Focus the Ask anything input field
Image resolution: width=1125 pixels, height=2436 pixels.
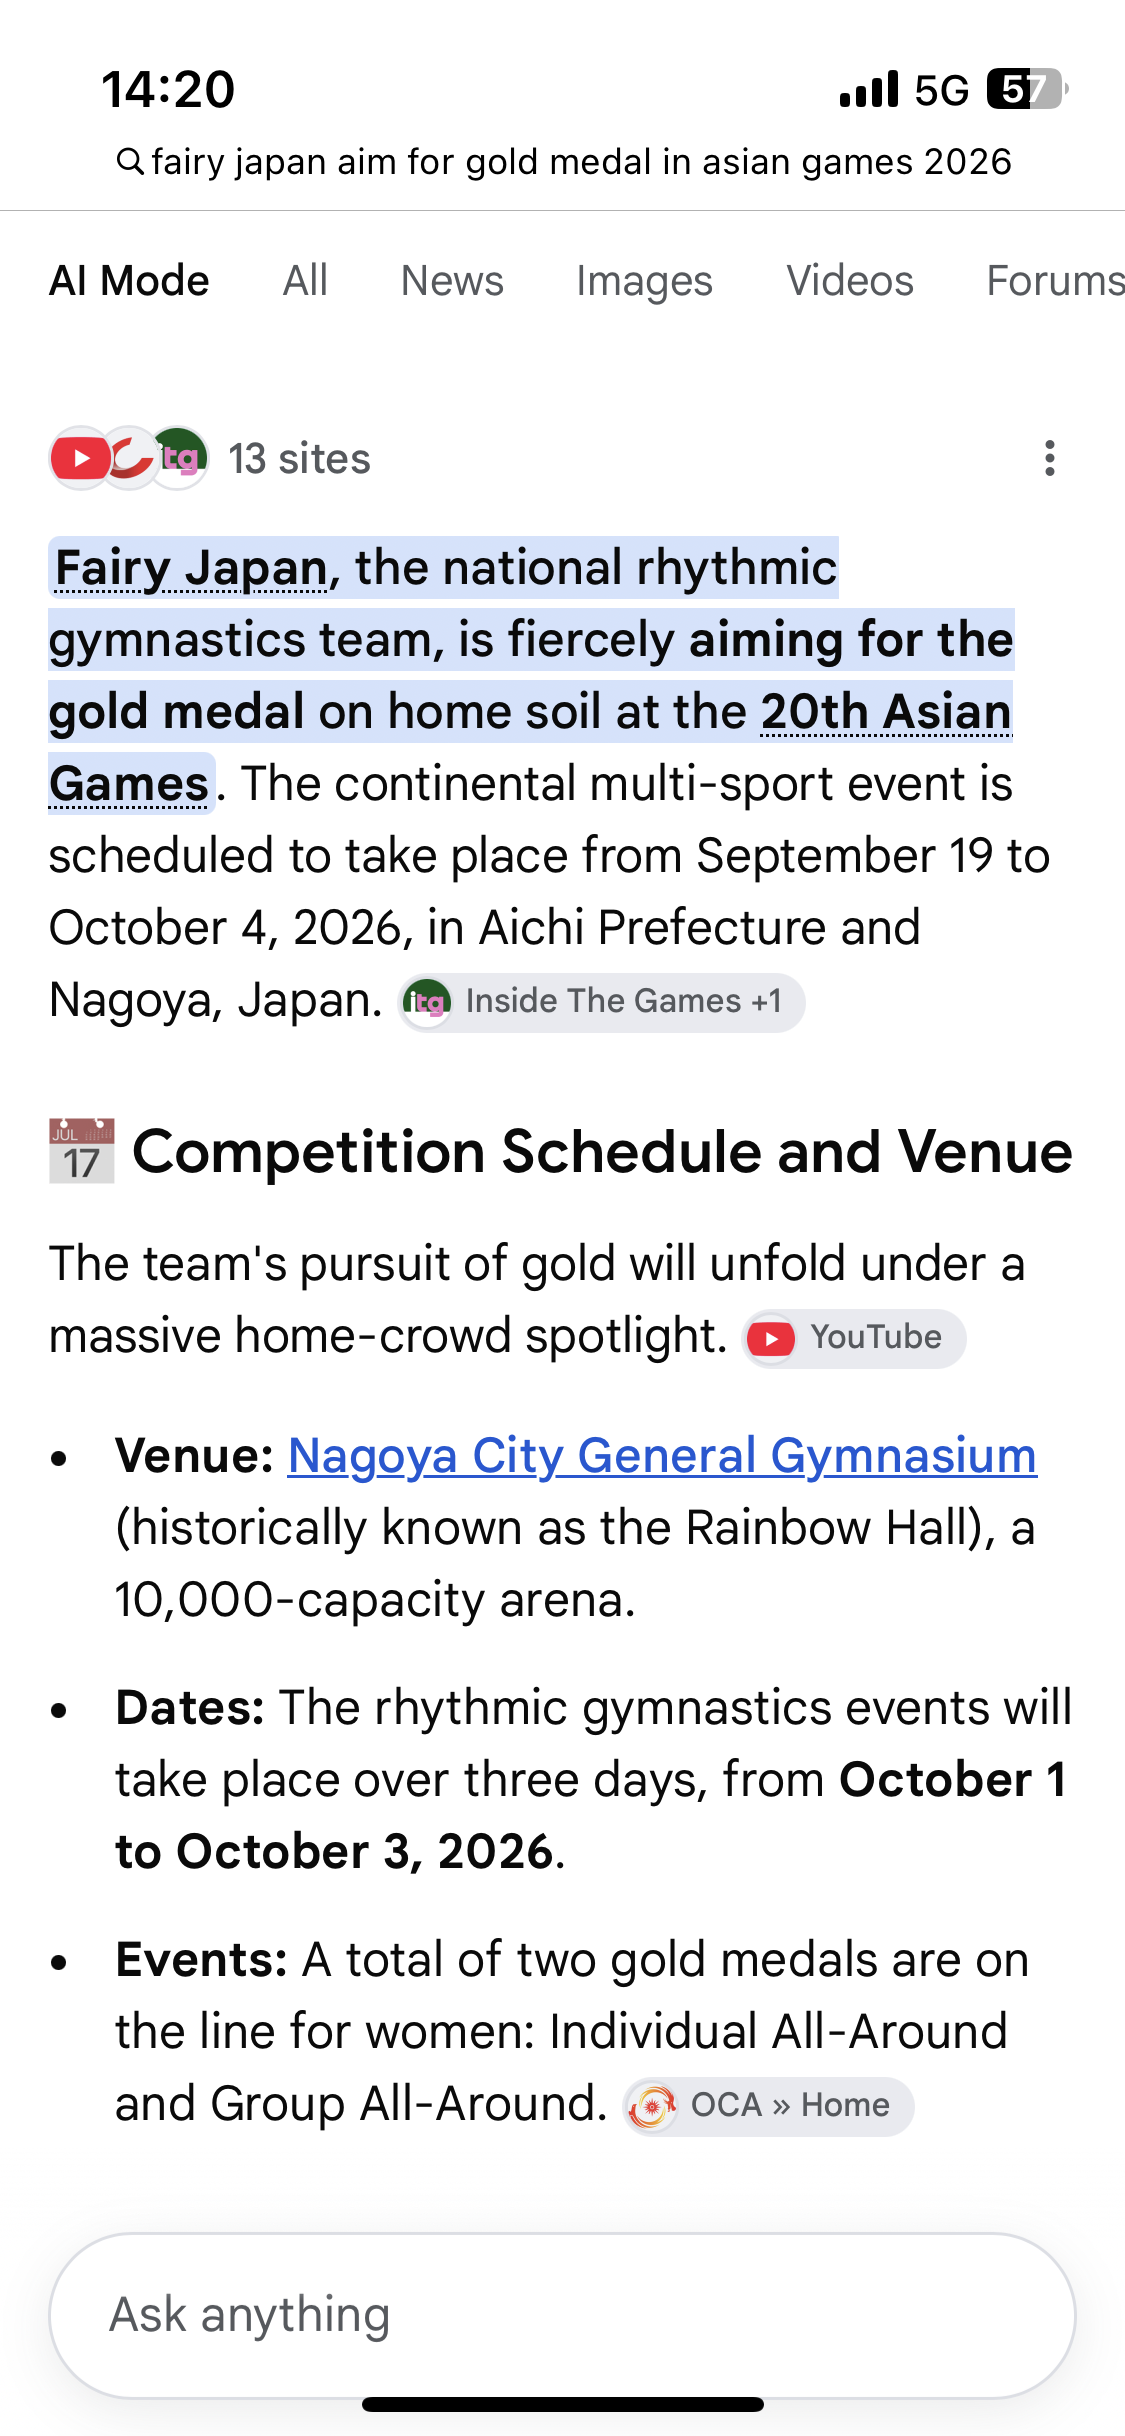[562, 2315]
